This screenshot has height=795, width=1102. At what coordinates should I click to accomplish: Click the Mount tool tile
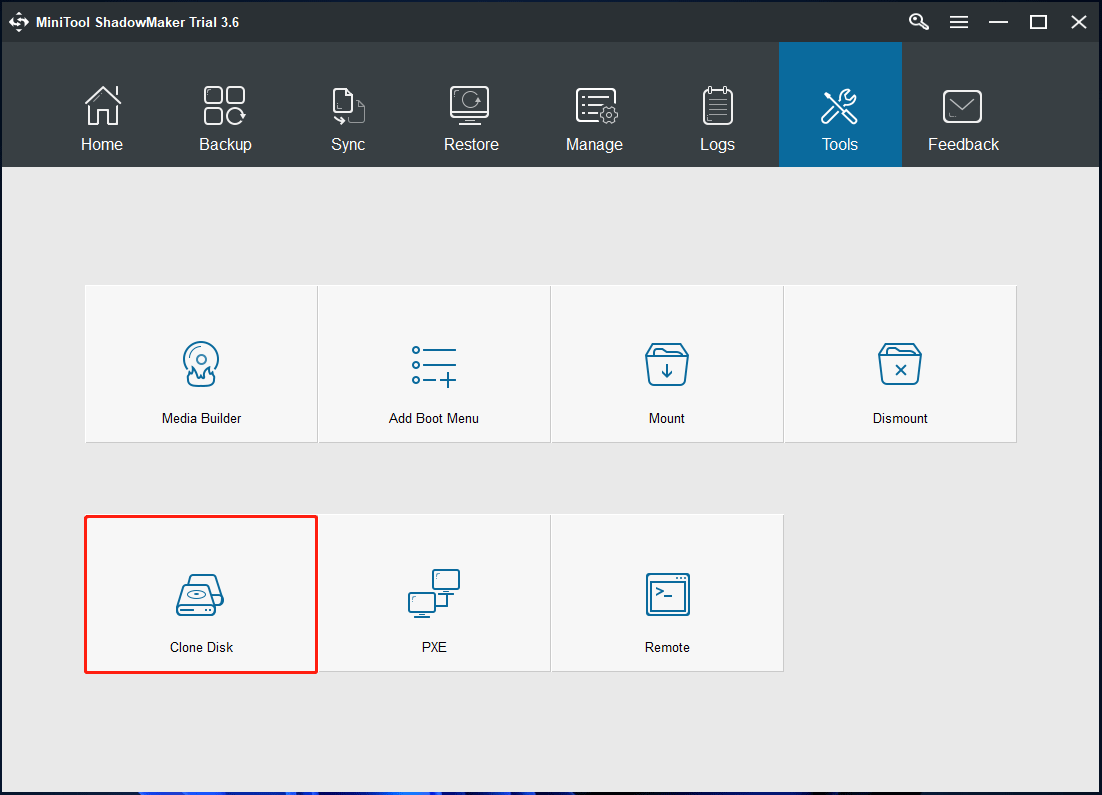[x=667, y=364]
